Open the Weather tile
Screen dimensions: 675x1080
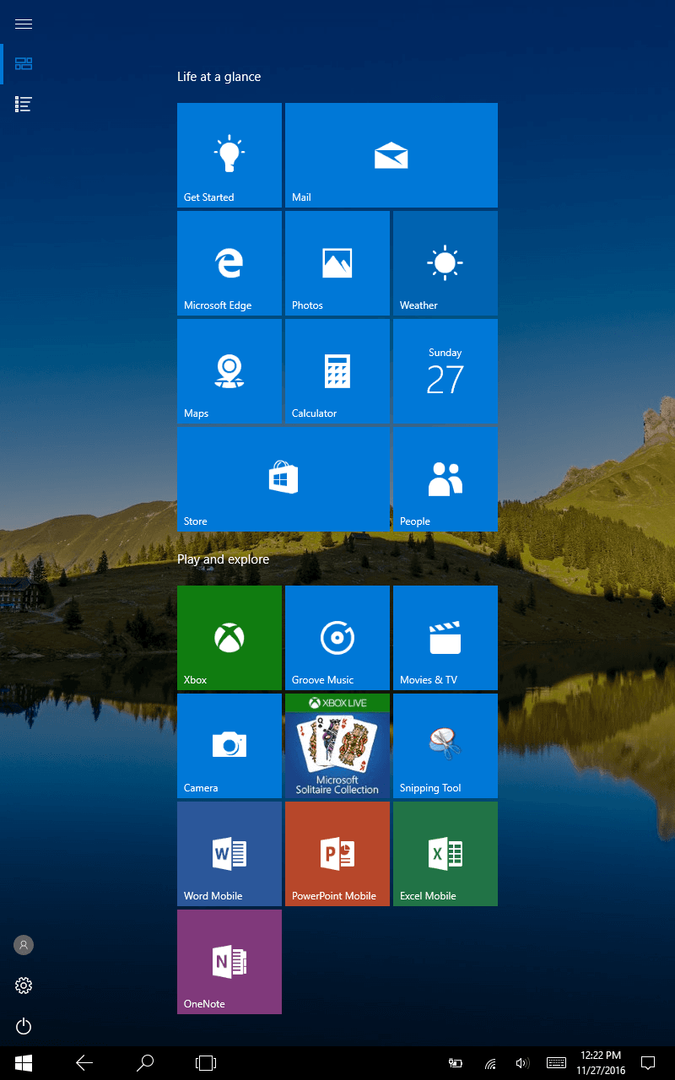[x=446, y=263]
